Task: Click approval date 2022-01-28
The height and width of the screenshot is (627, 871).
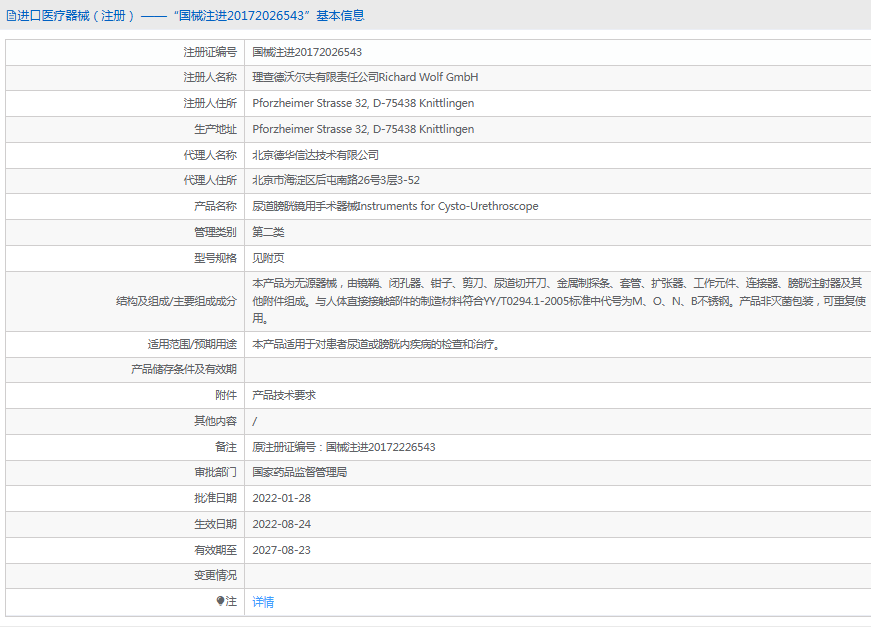Action: pyautogui.click(x=282, y=498)
